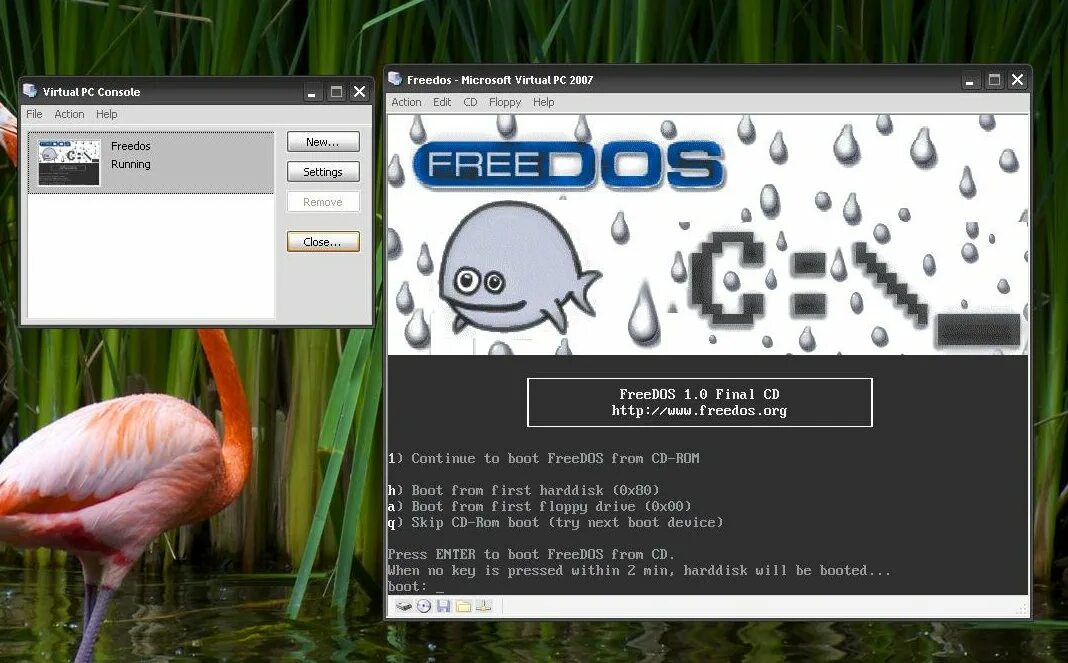Click the boot: prompt in the guest screen
Image resolution: width=1068 pixels, height=663 pixels.
point(407,587)
